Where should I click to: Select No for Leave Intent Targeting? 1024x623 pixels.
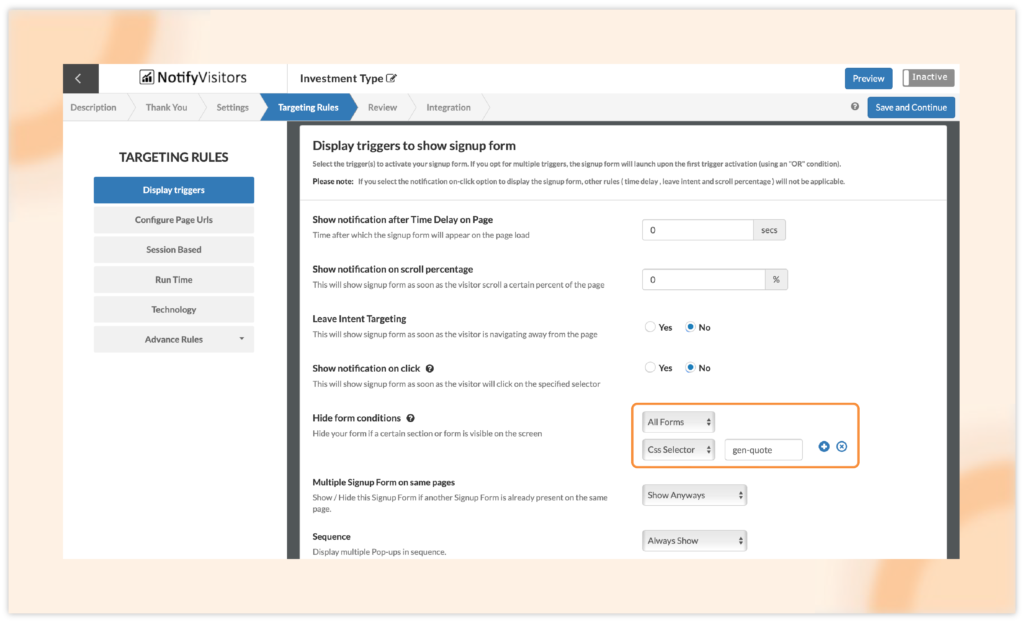pyautogui.click(x=690, y=327)
